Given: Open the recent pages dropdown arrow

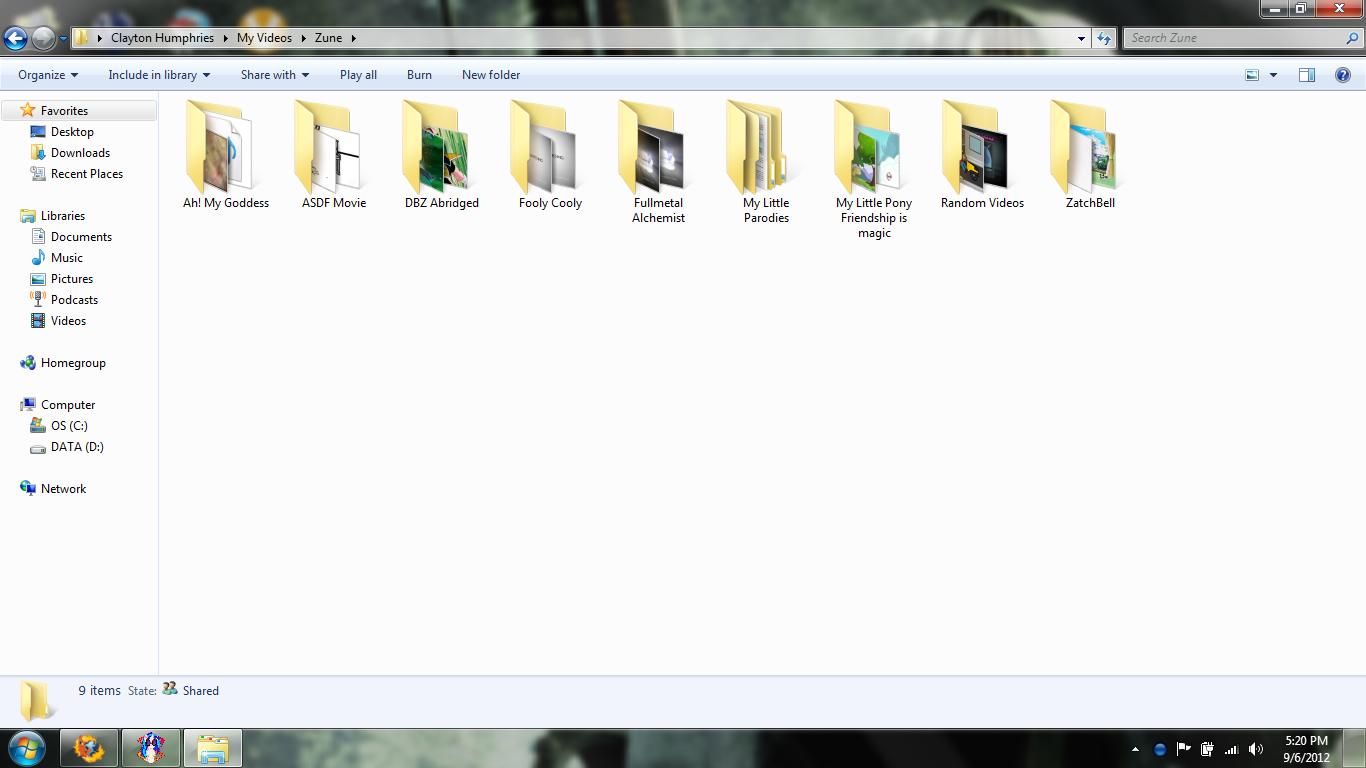Looking at the screenshot, I should click(63, 39).
